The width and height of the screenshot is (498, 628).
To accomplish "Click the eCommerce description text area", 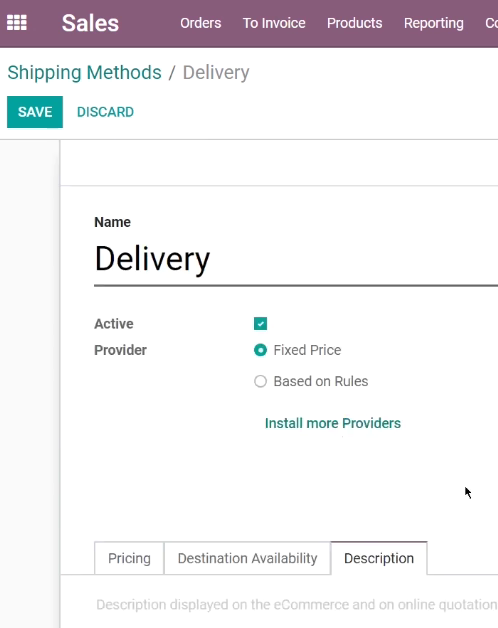I will (296, 605).
